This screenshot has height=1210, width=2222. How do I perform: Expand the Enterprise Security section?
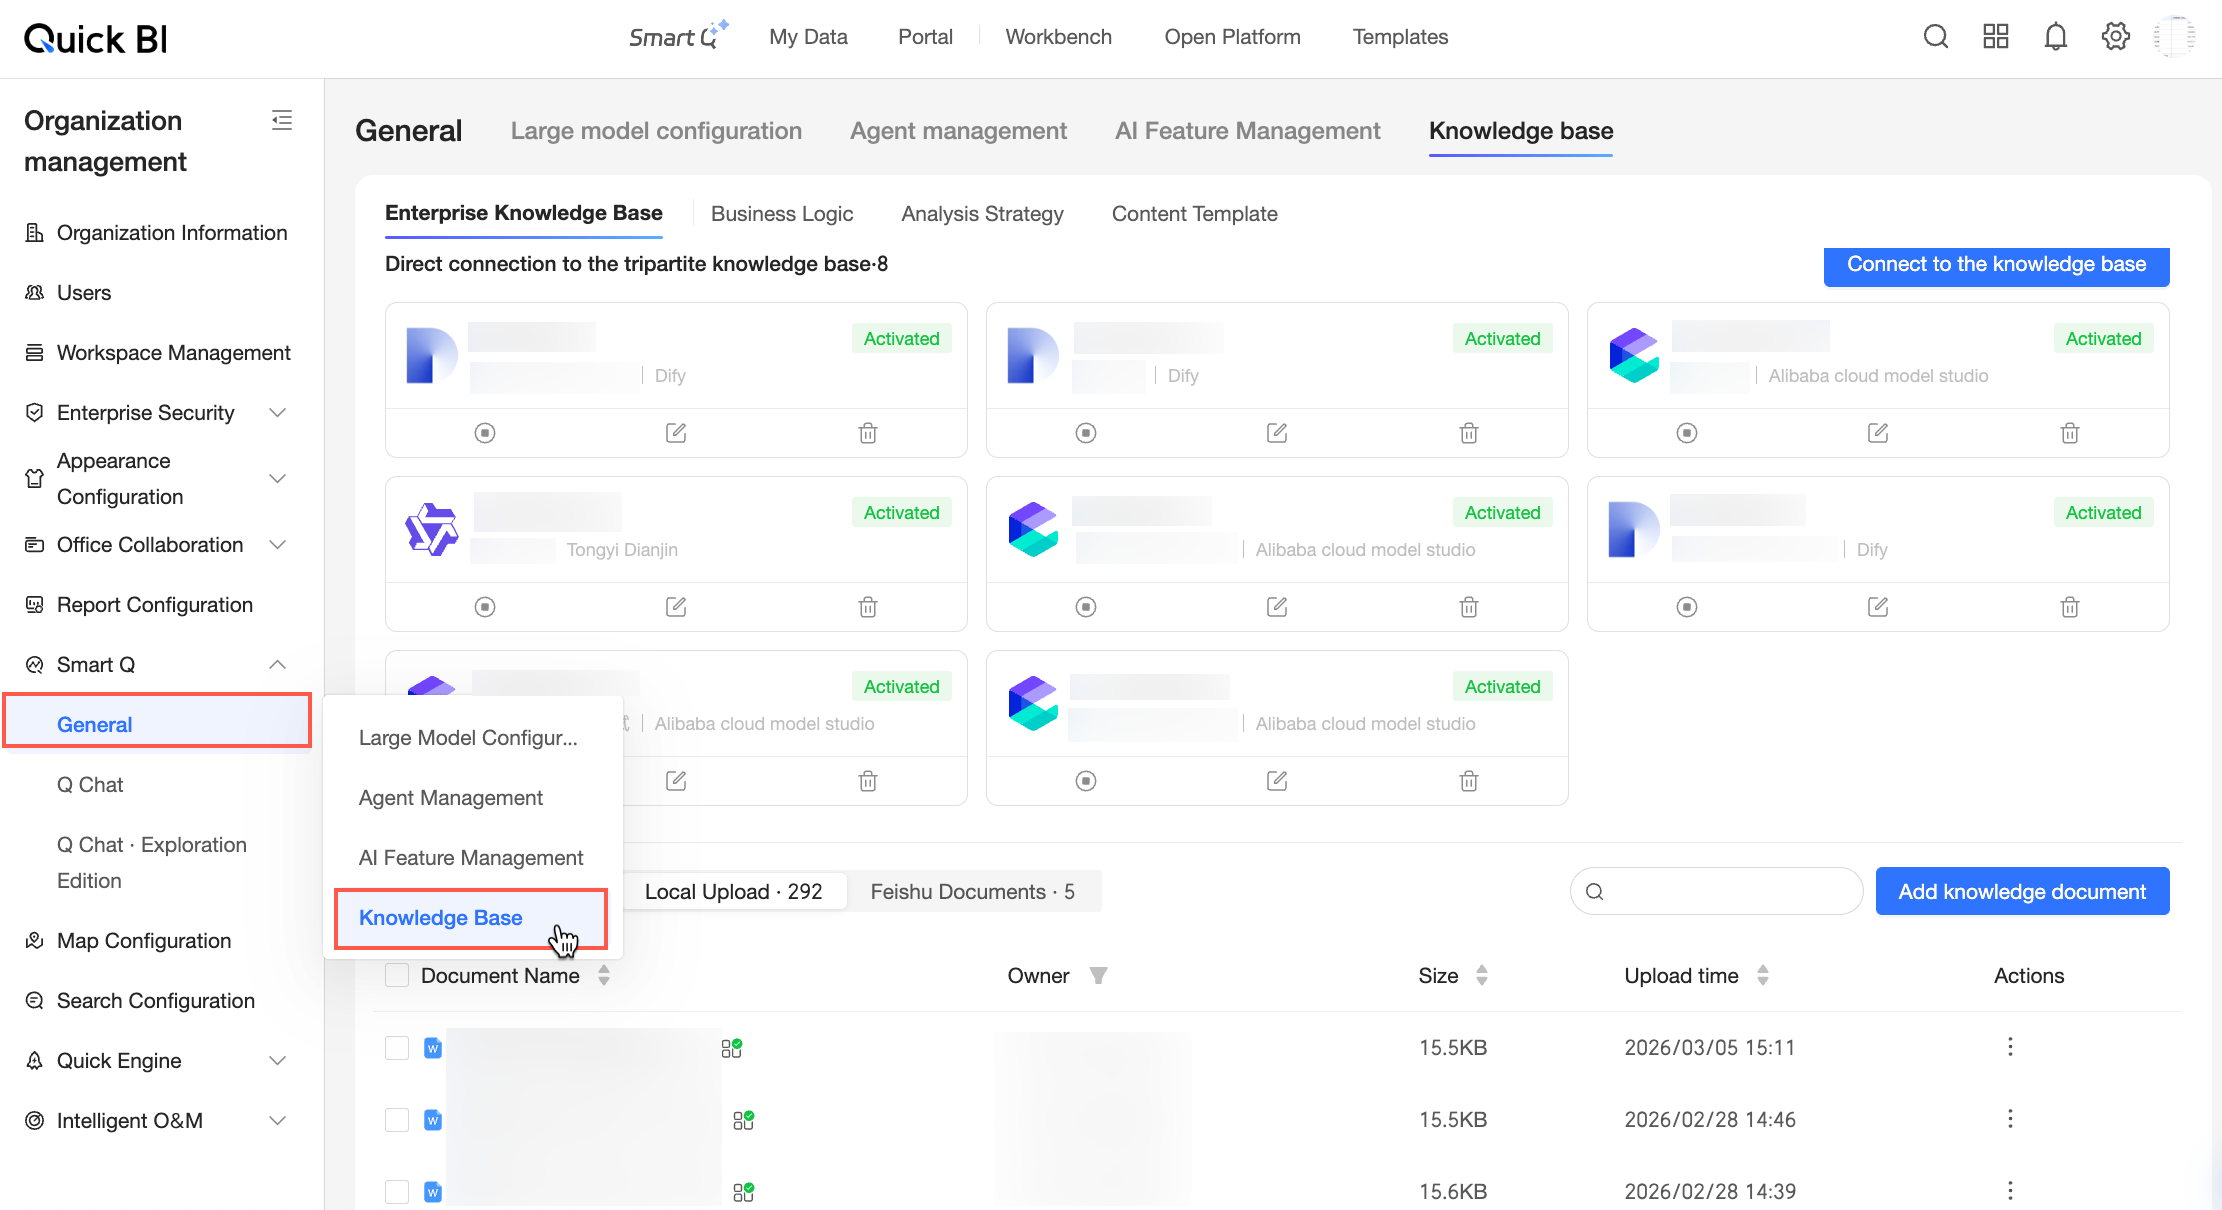(278, 413)
